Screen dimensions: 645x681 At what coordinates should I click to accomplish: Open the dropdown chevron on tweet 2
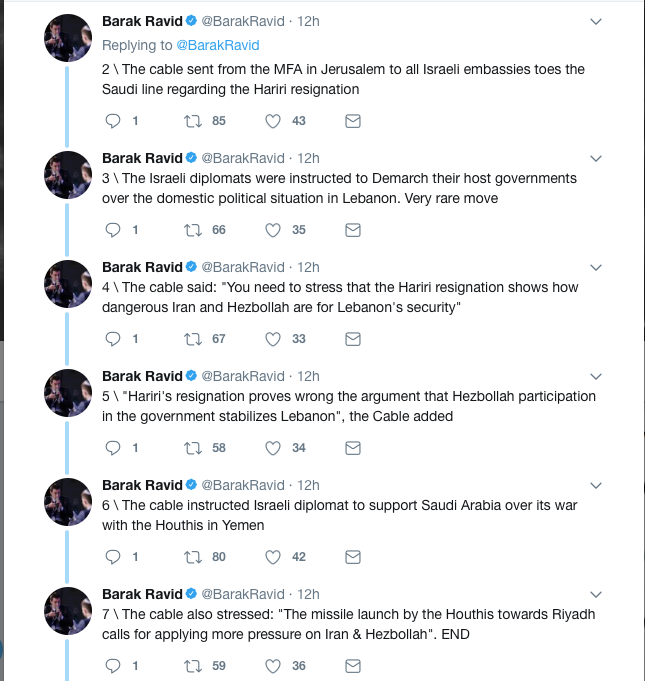pos(597,22)
